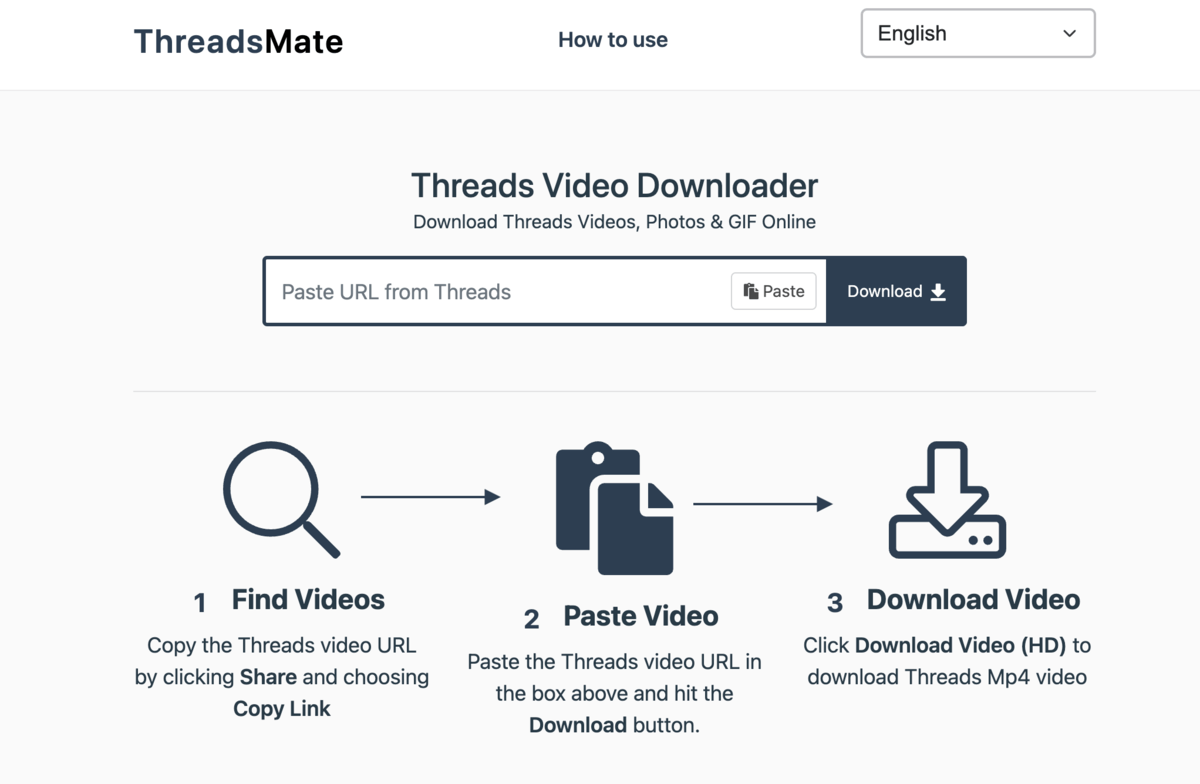Select the Find Videos heading
Screen dimensions: 1200x784
(308, 600)
